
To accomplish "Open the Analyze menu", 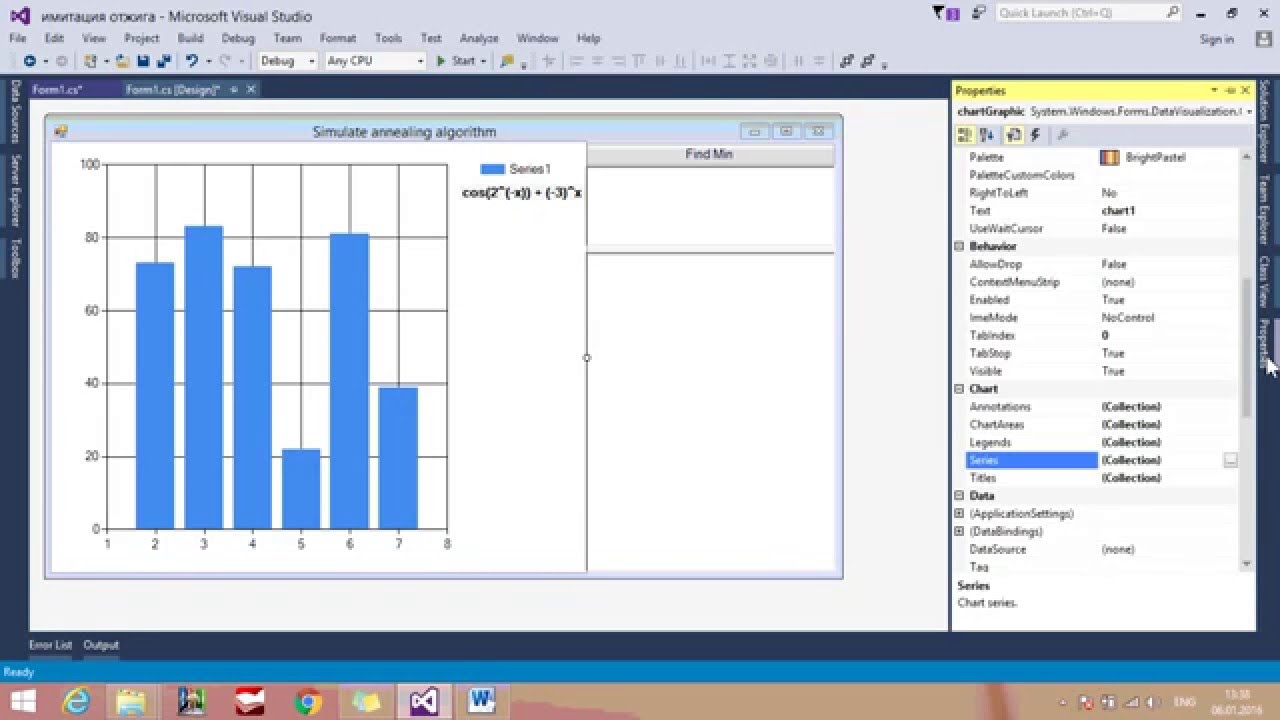I will [x=479, y=38].
